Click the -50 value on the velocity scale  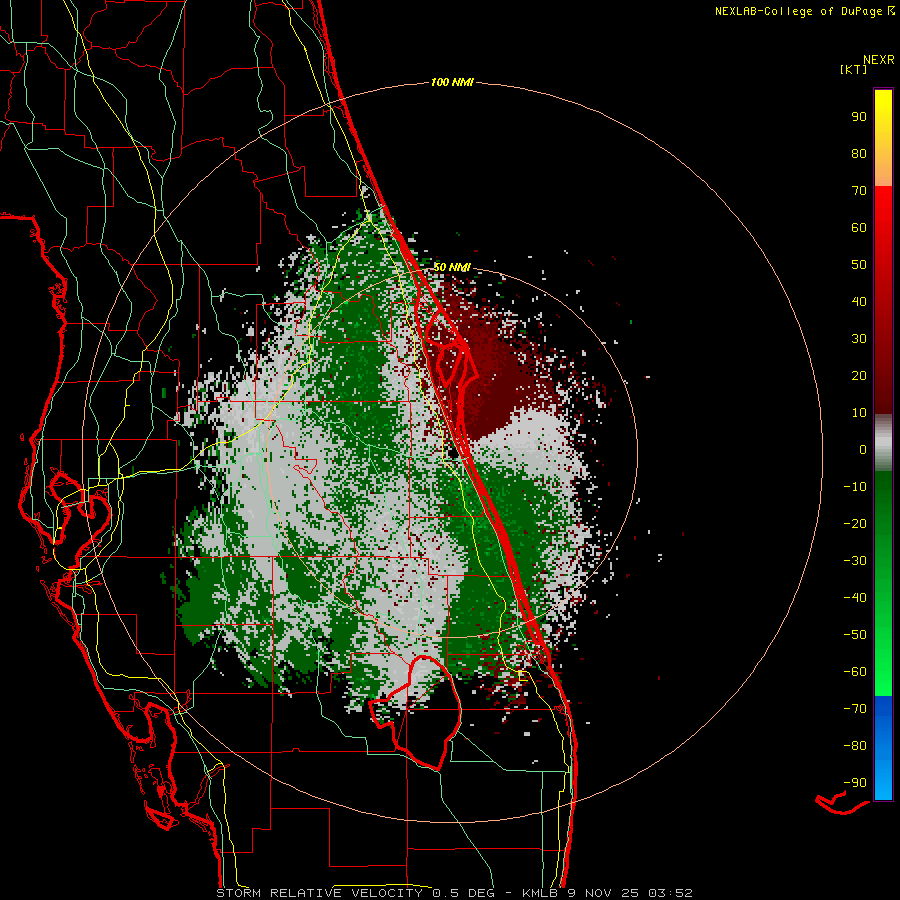855,635
